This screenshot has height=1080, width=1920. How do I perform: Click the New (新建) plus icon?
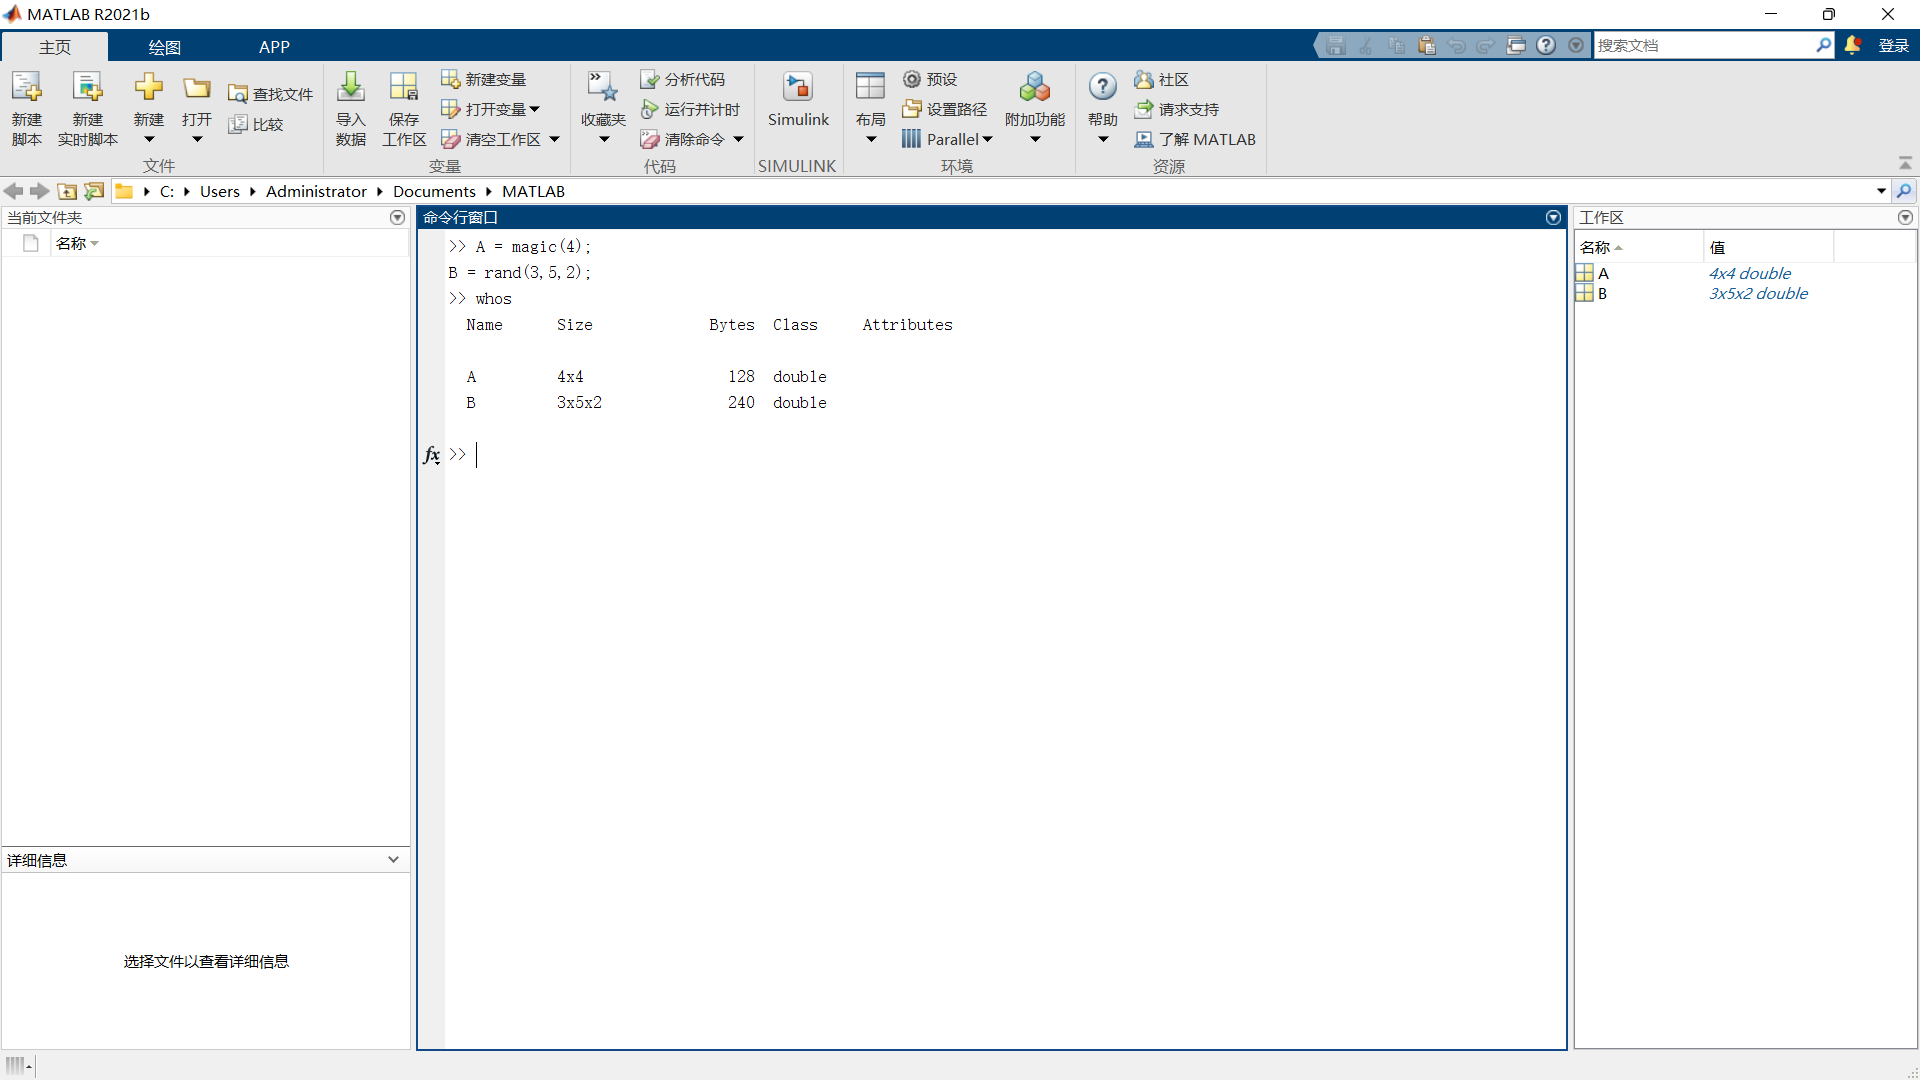[x=149, y=87]
